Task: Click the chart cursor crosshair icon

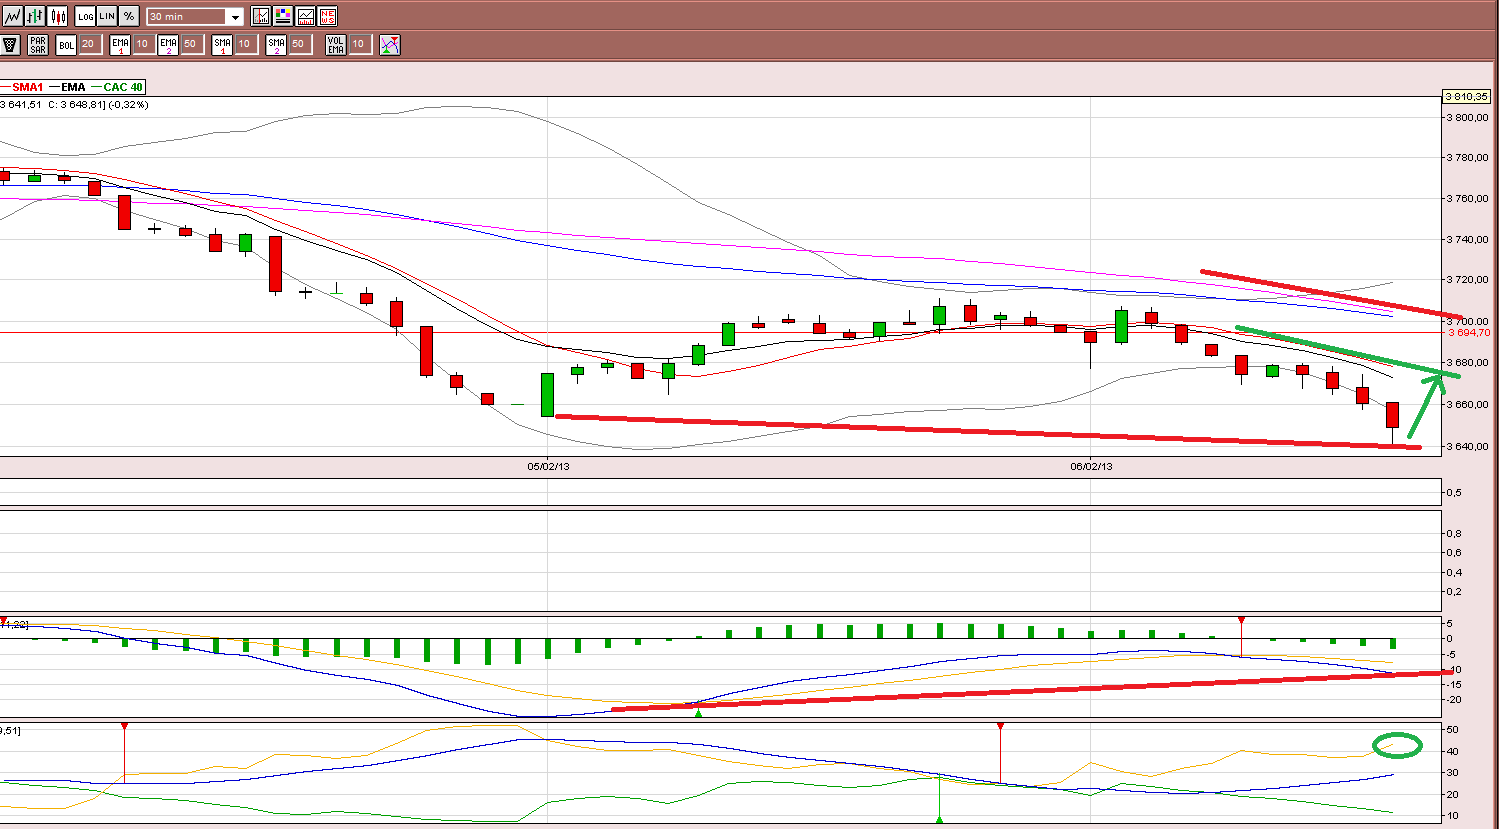Action: tap(260, 16)
